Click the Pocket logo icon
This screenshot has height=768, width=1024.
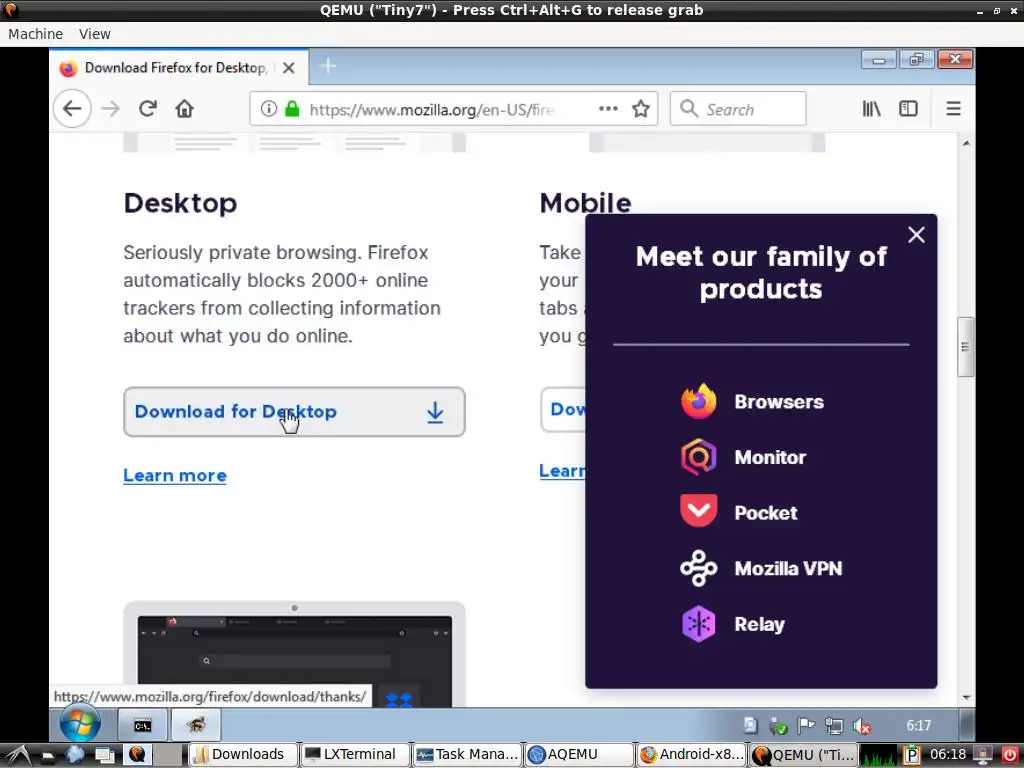point(699,510)
